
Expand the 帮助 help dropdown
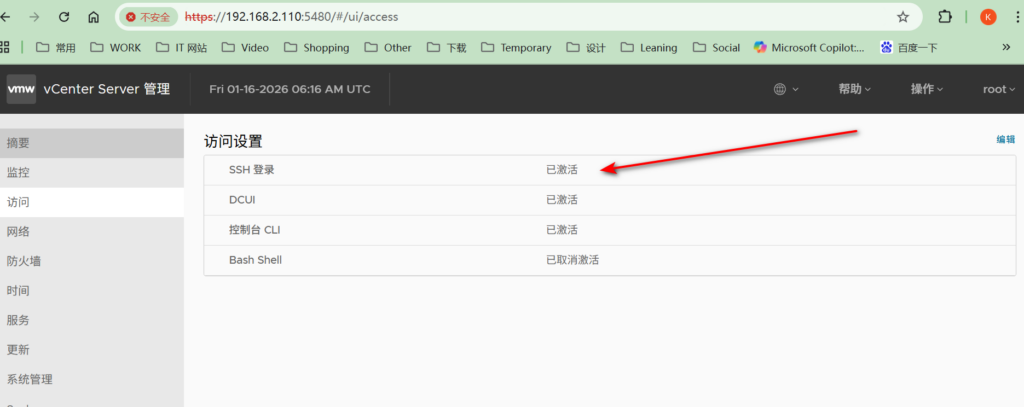coord(854,89)
